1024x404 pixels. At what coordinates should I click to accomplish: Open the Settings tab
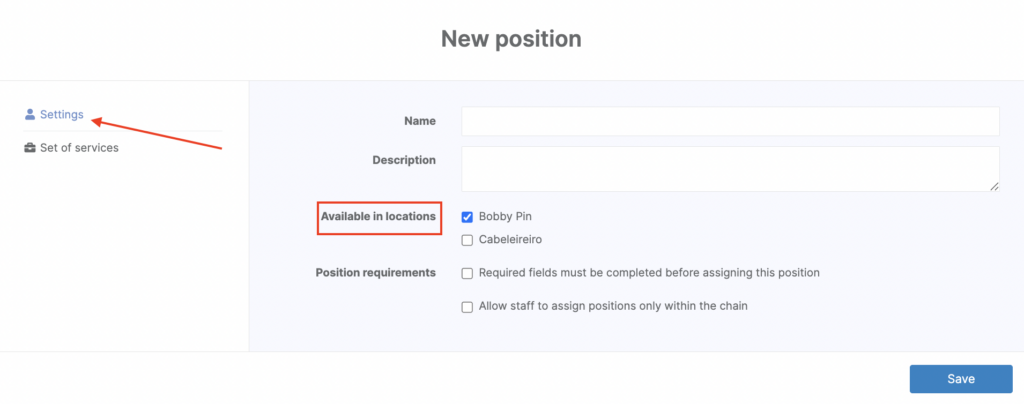pos(61,115)
